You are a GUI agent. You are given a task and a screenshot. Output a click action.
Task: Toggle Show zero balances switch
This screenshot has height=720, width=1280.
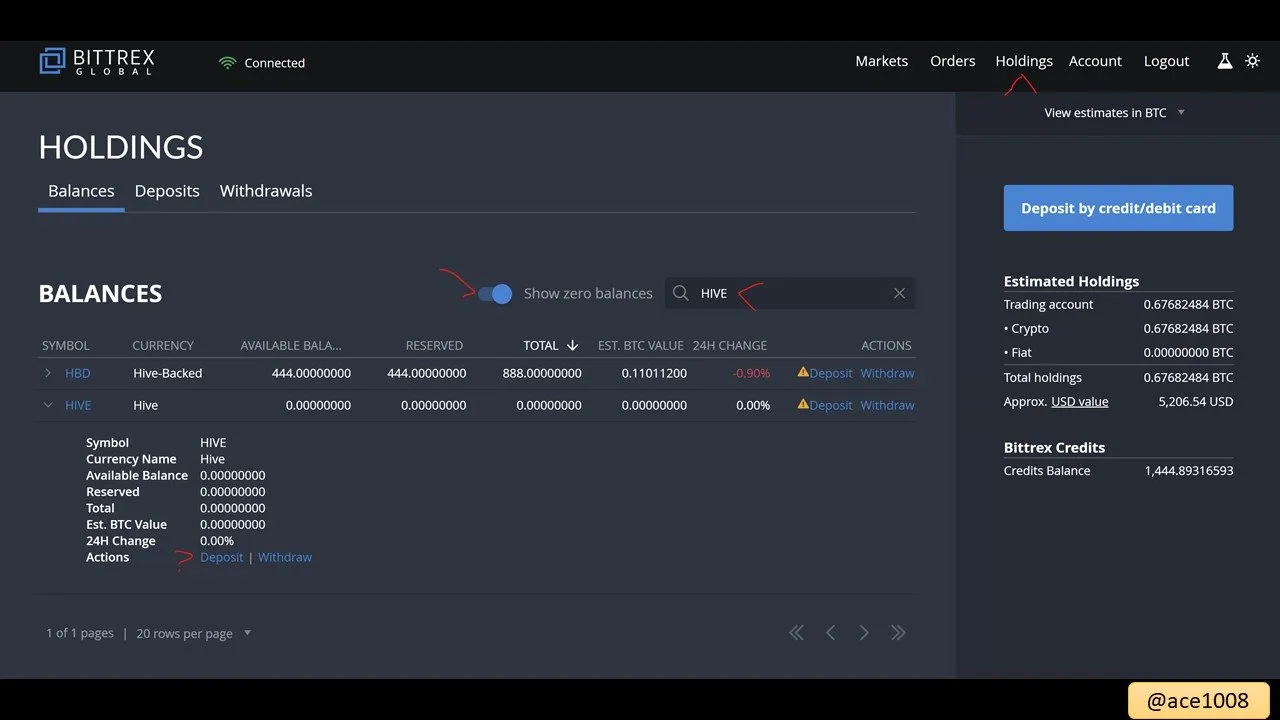[495, 293]
